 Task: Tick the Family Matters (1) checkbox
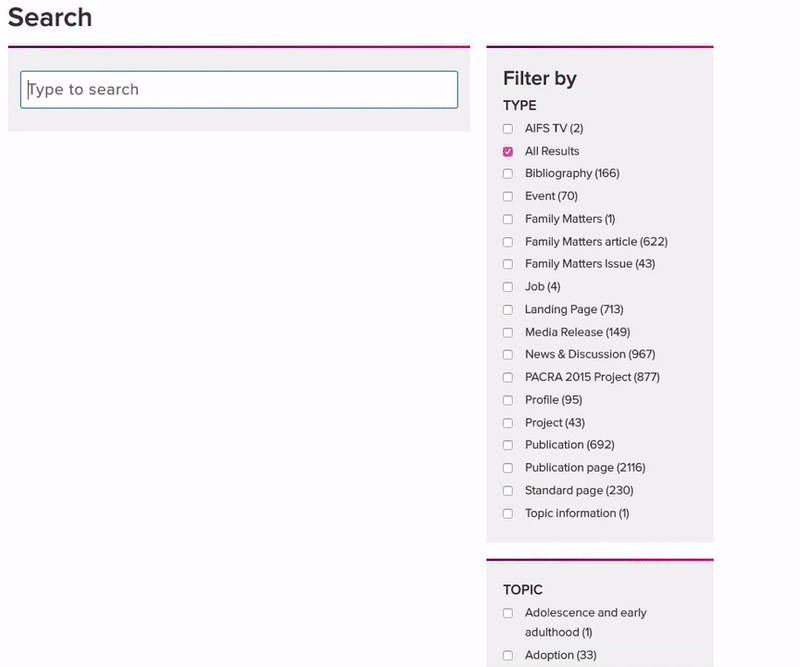pos(508,219)
